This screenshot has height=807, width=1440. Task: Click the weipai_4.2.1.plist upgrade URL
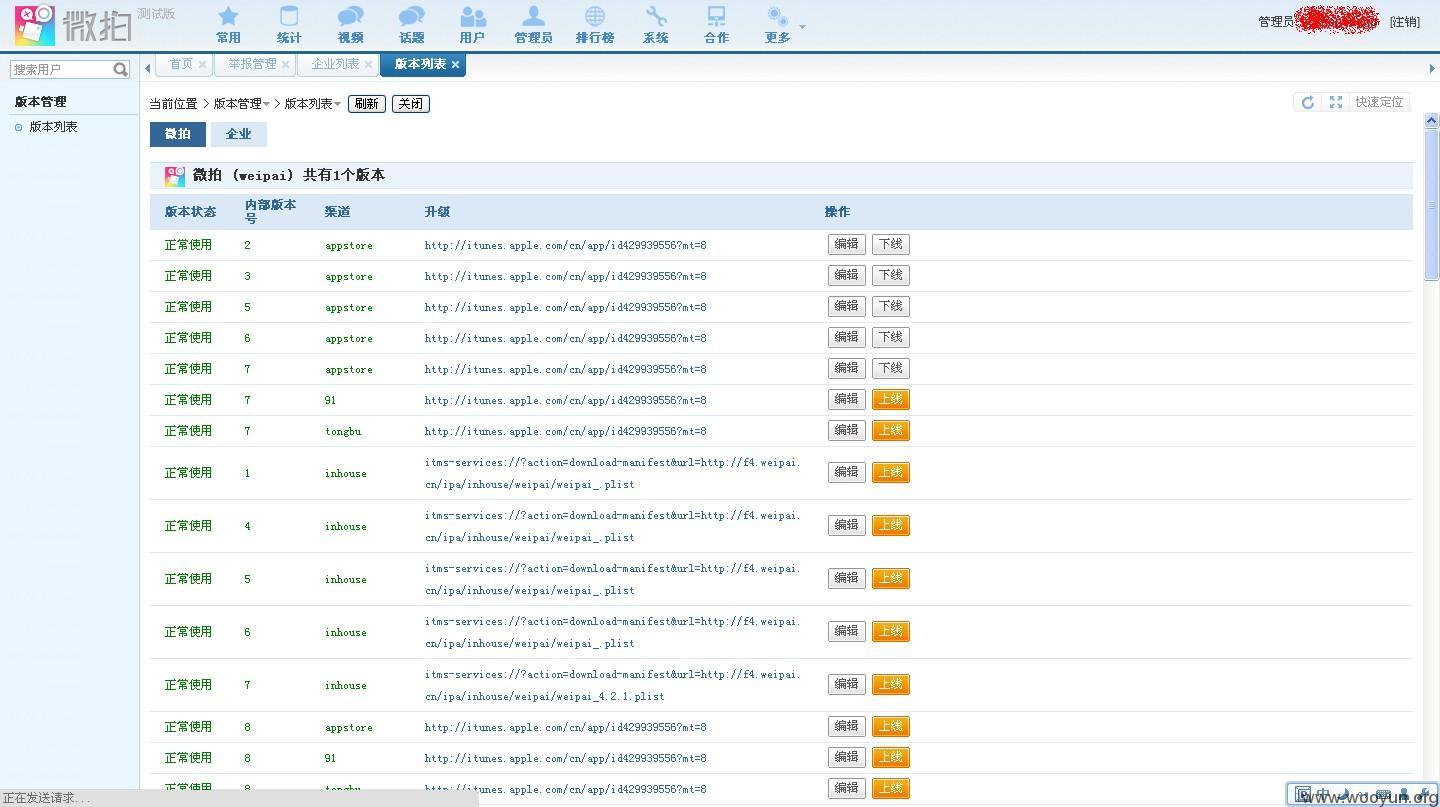pos(612,685)
